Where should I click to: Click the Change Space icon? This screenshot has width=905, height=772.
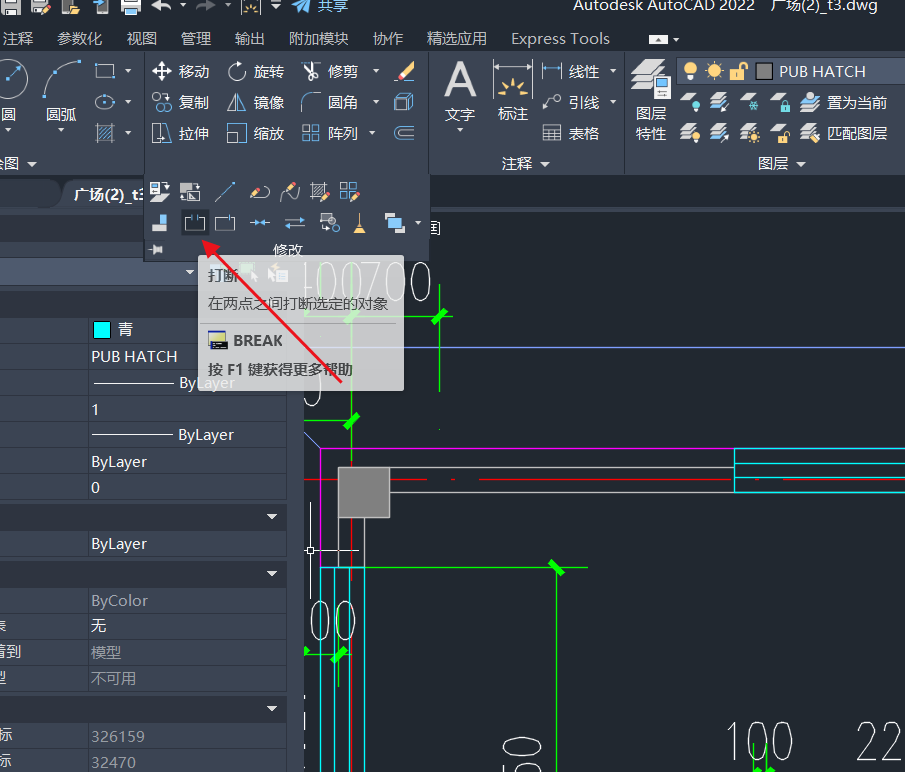click(x=190, y=192)
